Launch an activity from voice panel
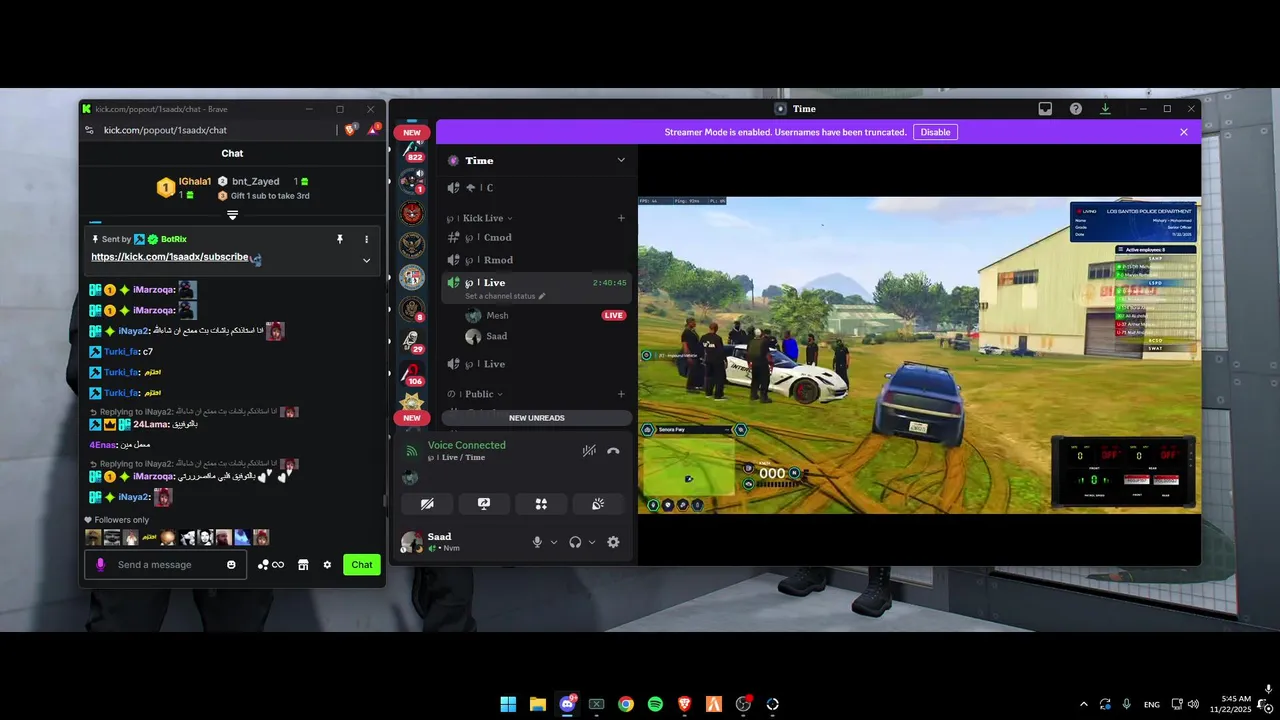 tap(541, 504)
